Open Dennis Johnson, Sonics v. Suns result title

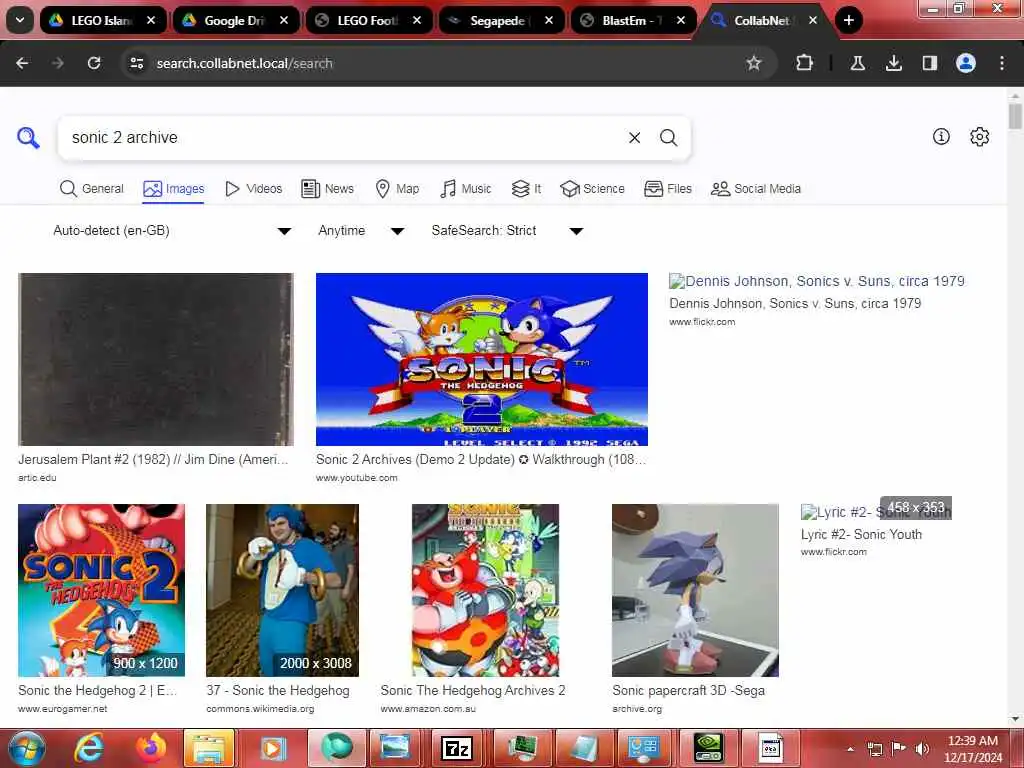795,304
